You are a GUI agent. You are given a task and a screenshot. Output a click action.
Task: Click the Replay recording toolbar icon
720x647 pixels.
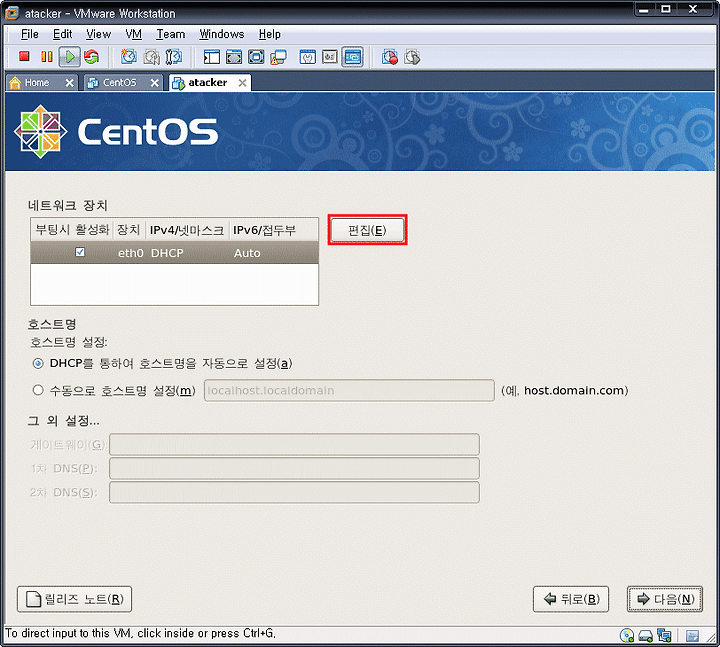point(412,57)
